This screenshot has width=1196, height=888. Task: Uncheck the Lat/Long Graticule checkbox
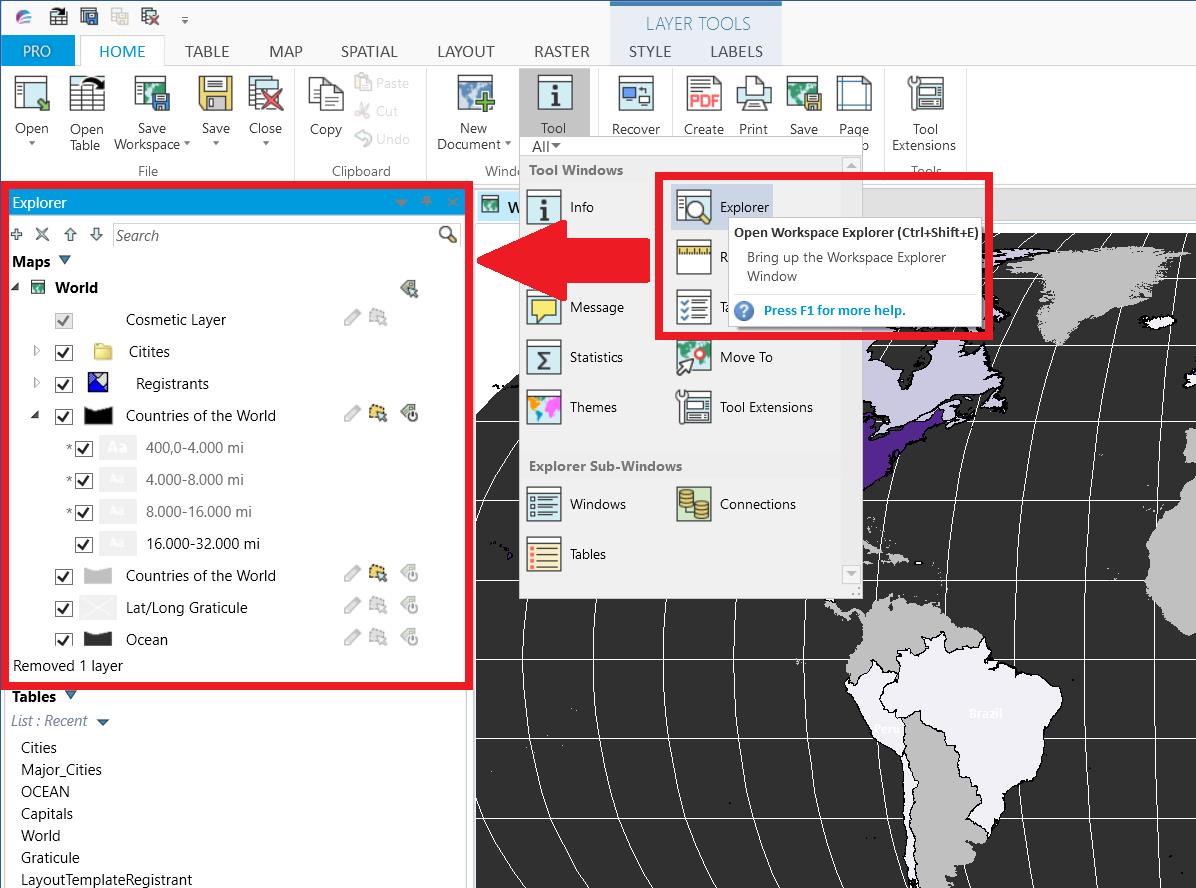pyautogui.click(x=64, y=609)
